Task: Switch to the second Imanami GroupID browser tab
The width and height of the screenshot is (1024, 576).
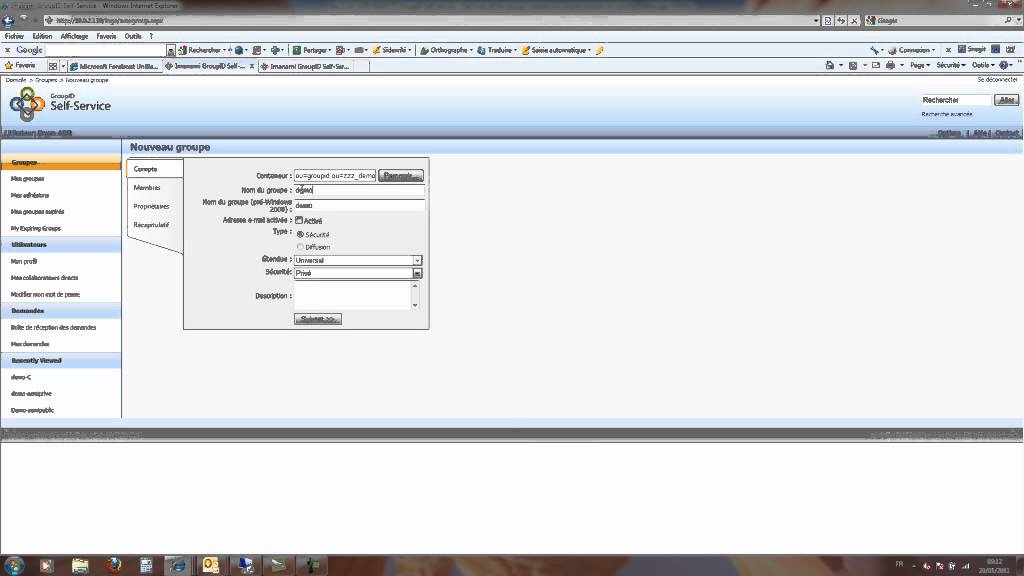Action: [306, 66]
